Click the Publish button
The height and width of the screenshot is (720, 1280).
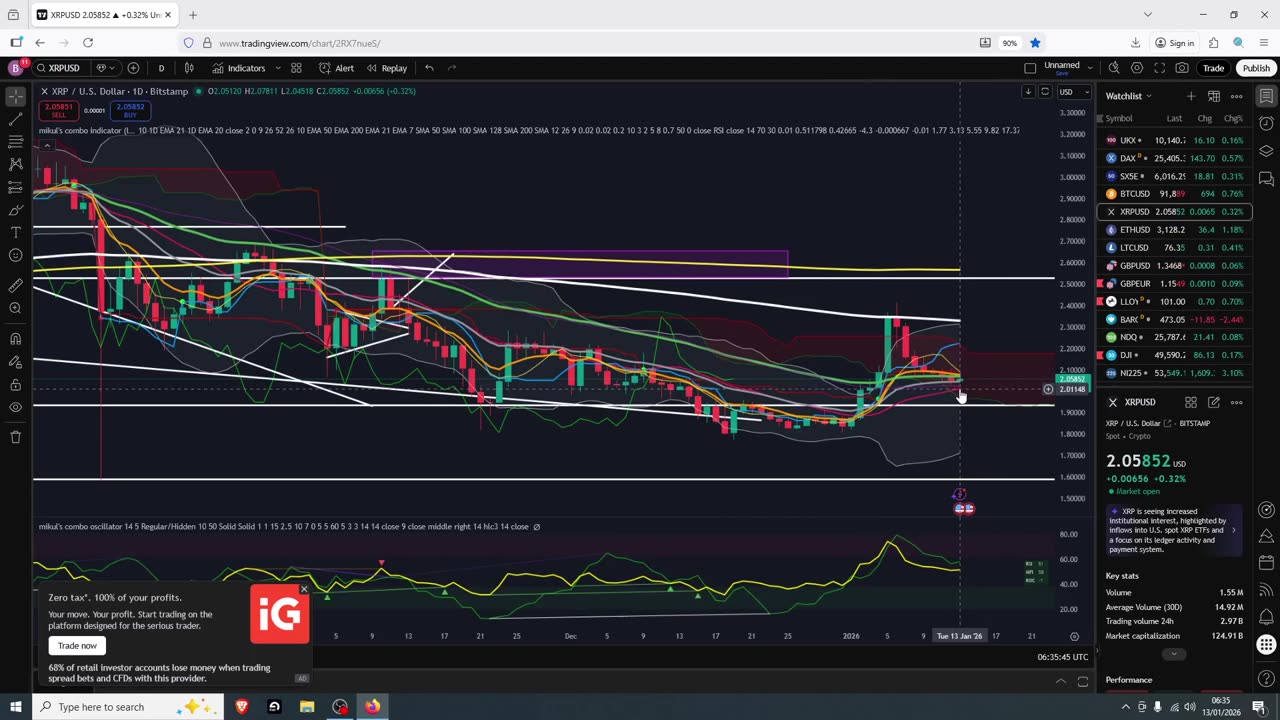pyautogui.click(x=1256, y=68)
